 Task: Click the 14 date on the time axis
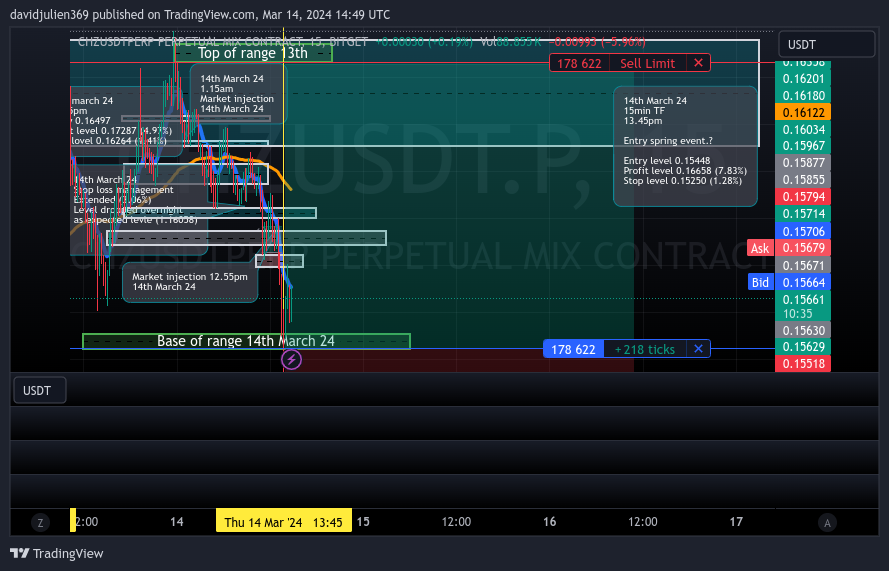[x=177, y=522]
